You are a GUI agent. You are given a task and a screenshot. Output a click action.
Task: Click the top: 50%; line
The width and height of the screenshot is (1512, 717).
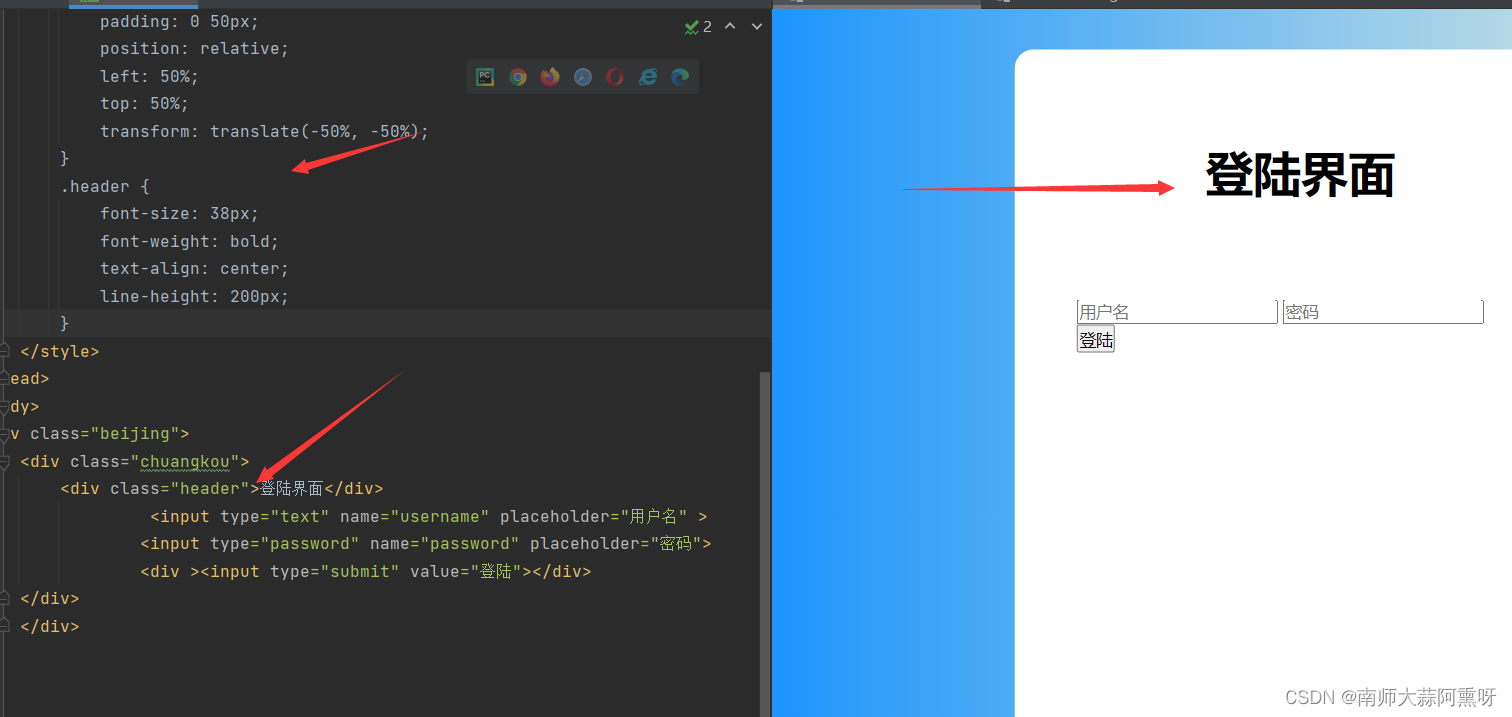coord(144,103)
